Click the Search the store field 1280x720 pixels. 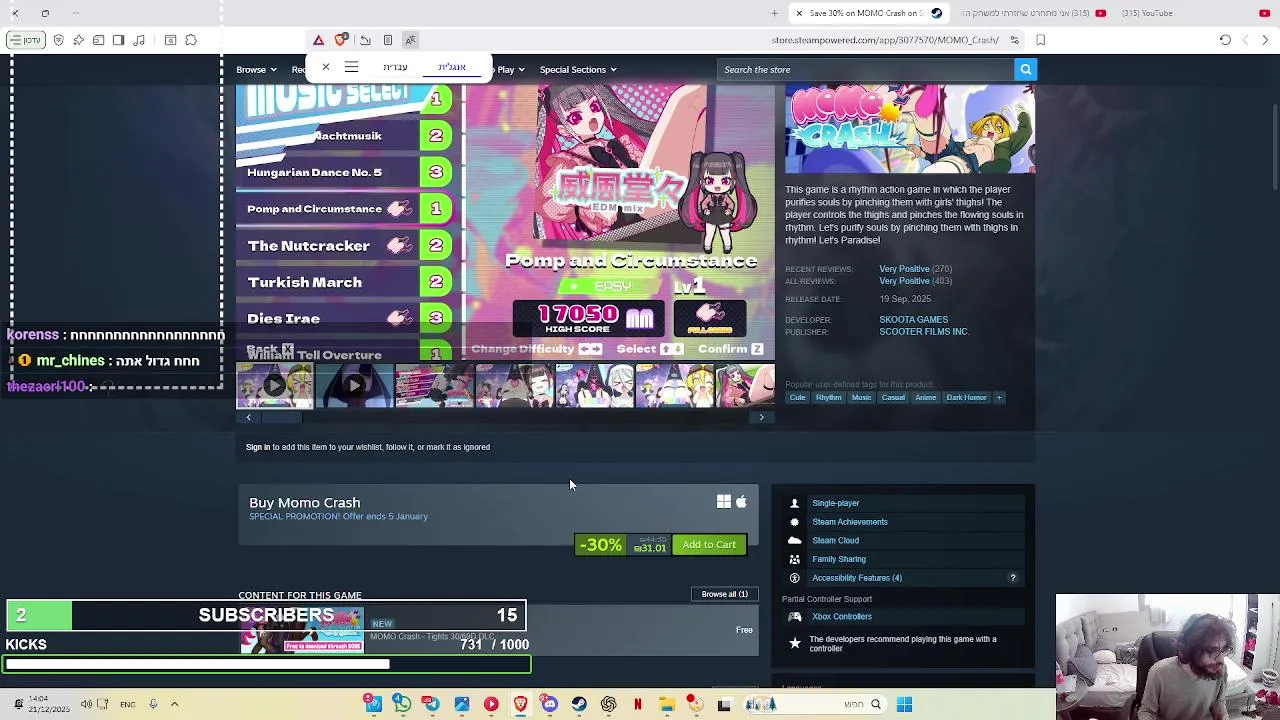pos(866,69)
